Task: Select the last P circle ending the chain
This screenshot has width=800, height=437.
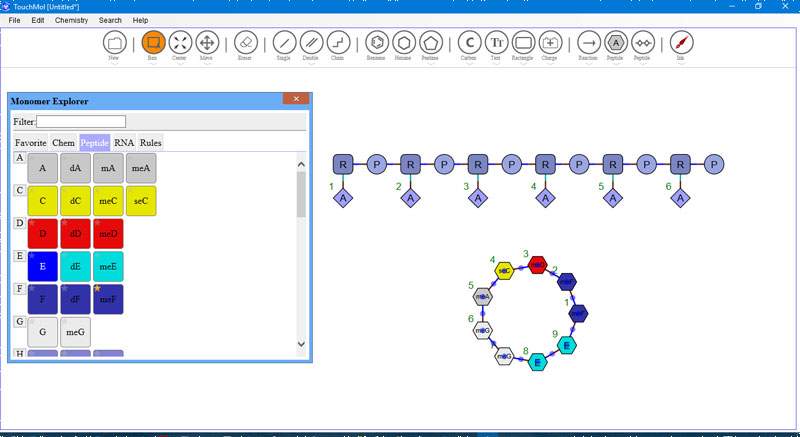Action: [x=714, y=165]
